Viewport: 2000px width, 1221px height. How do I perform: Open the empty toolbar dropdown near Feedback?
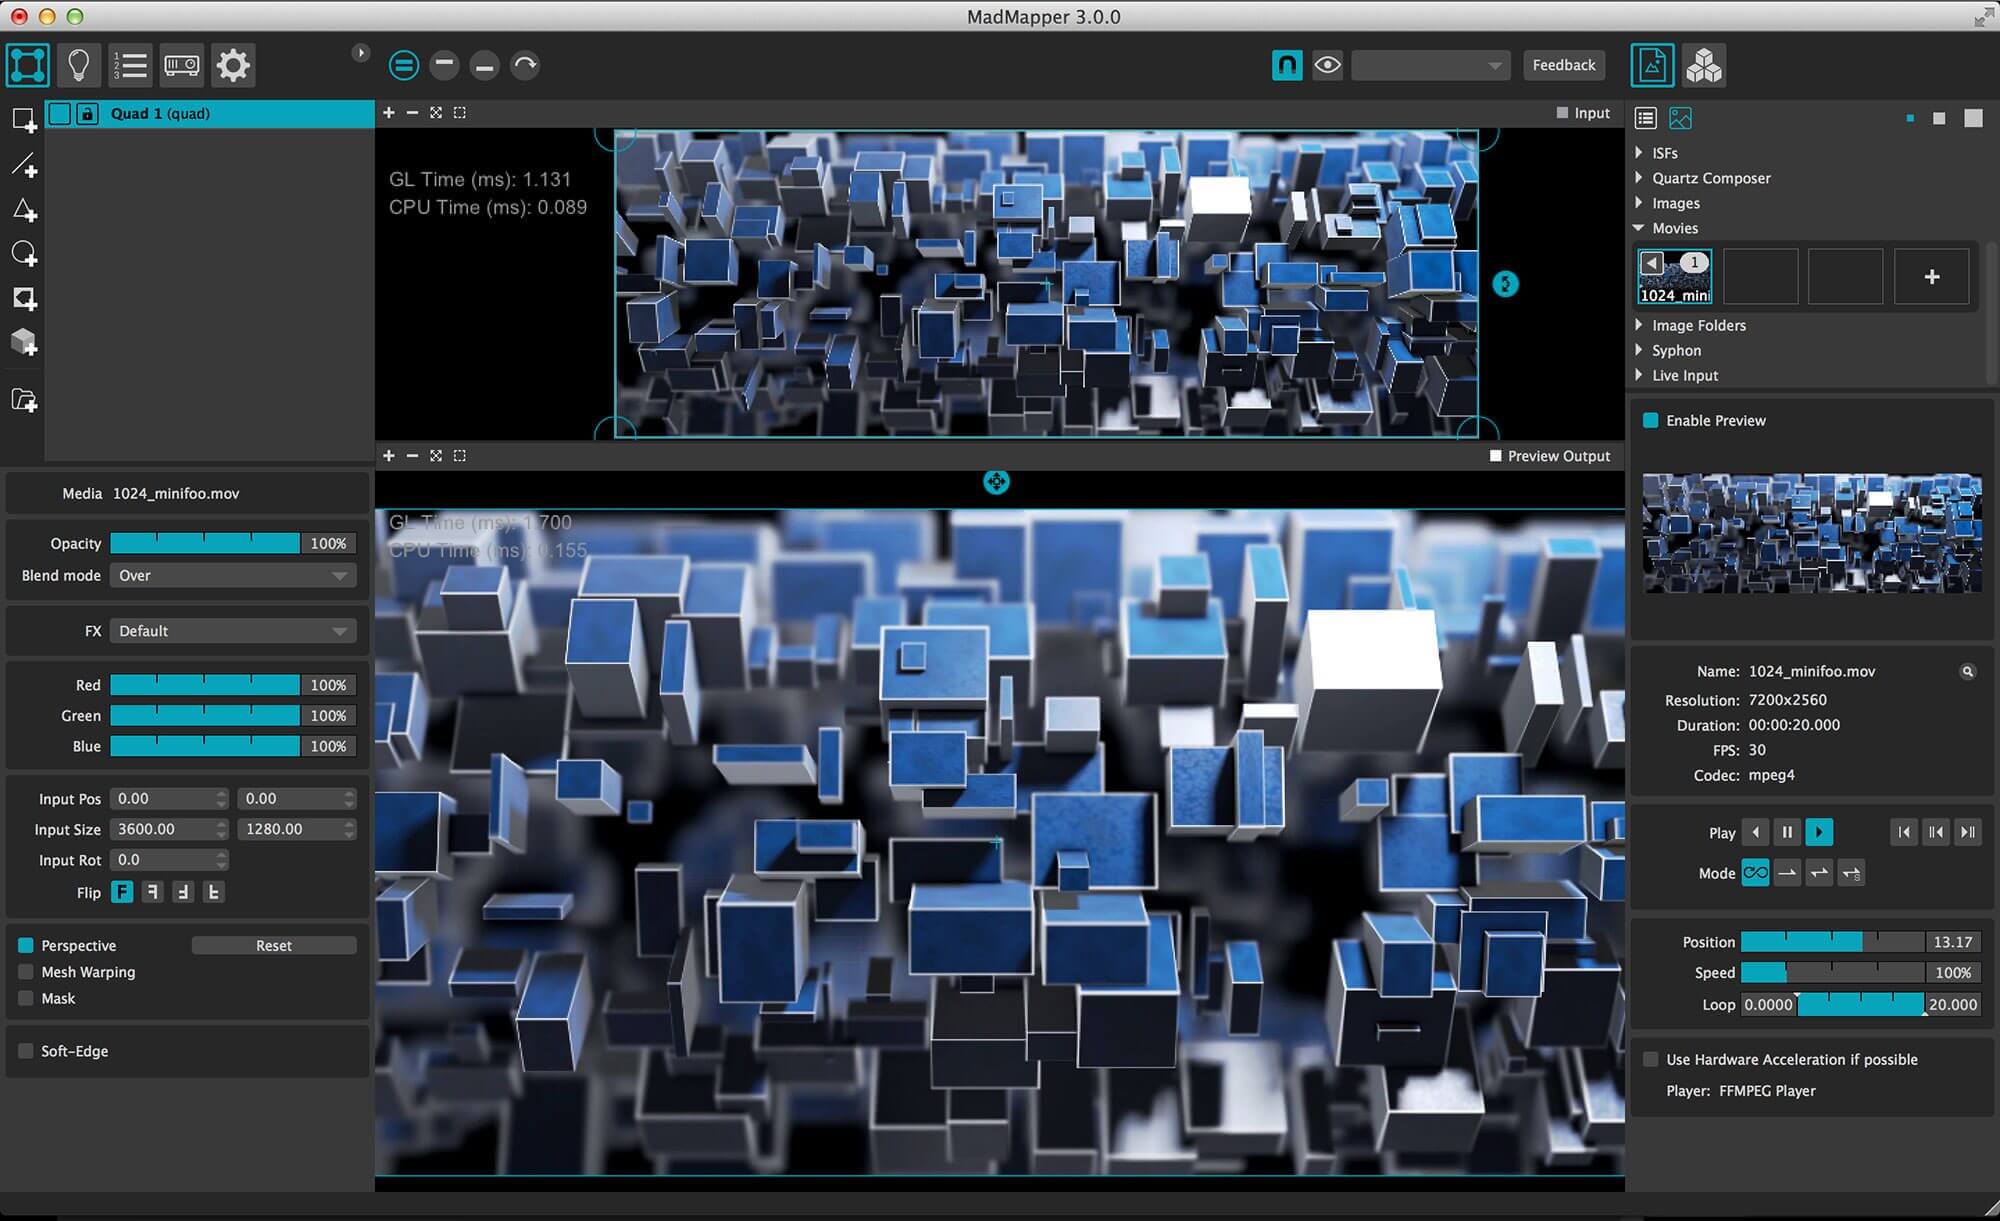coord(1430,66)
